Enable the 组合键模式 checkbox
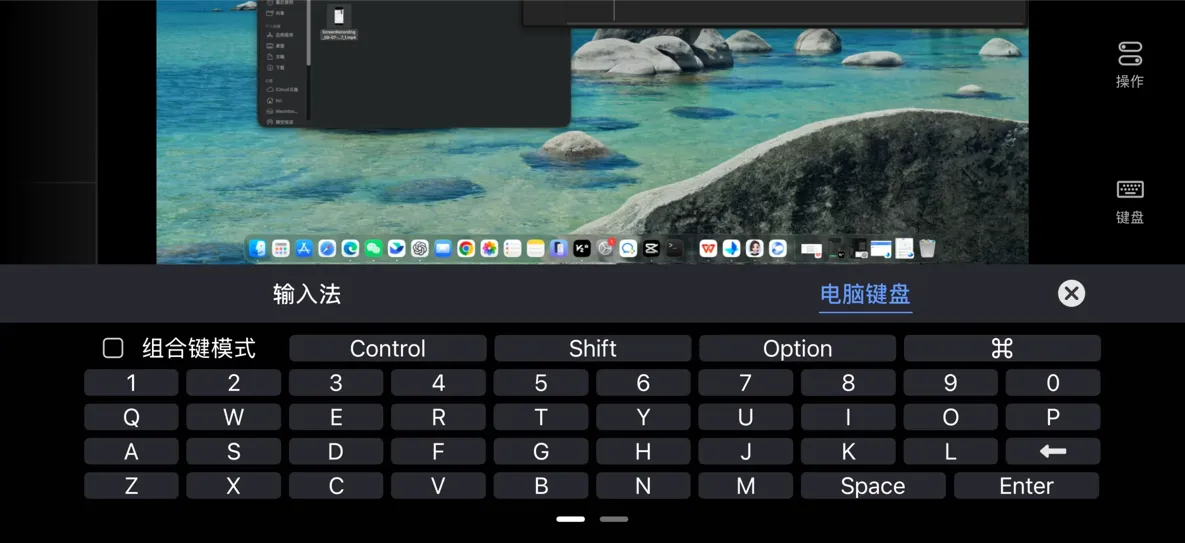Image resolution: width=1185 pixels, height=543 pixels. pyautogui.click(x=113, y=348)
